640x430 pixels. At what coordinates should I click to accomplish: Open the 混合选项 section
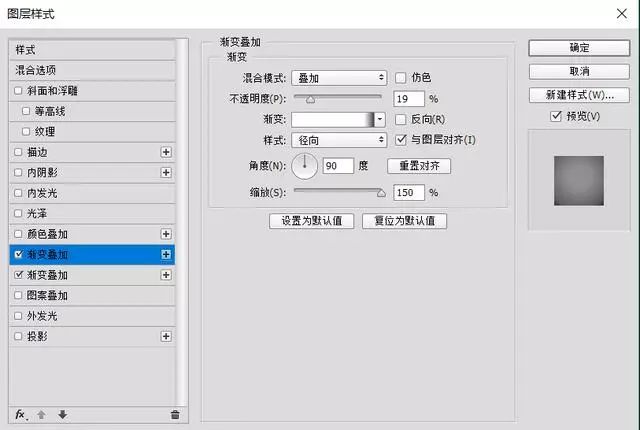93,70
